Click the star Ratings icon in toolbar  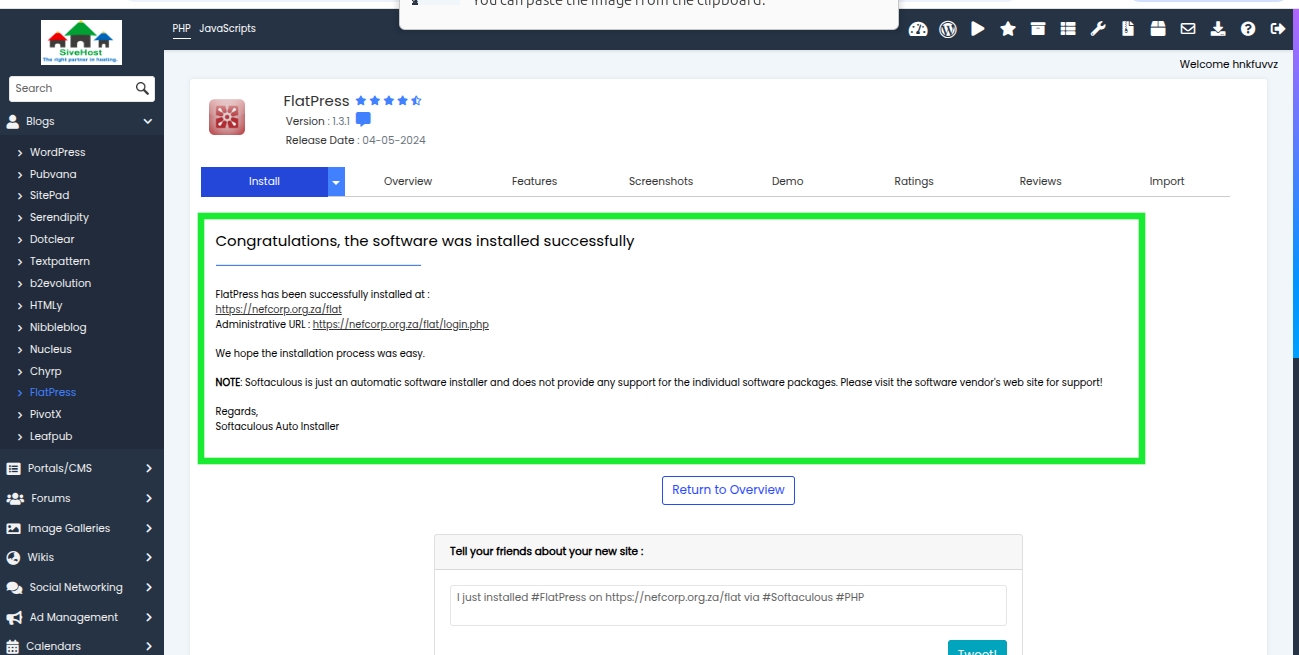coord(1008,29)
